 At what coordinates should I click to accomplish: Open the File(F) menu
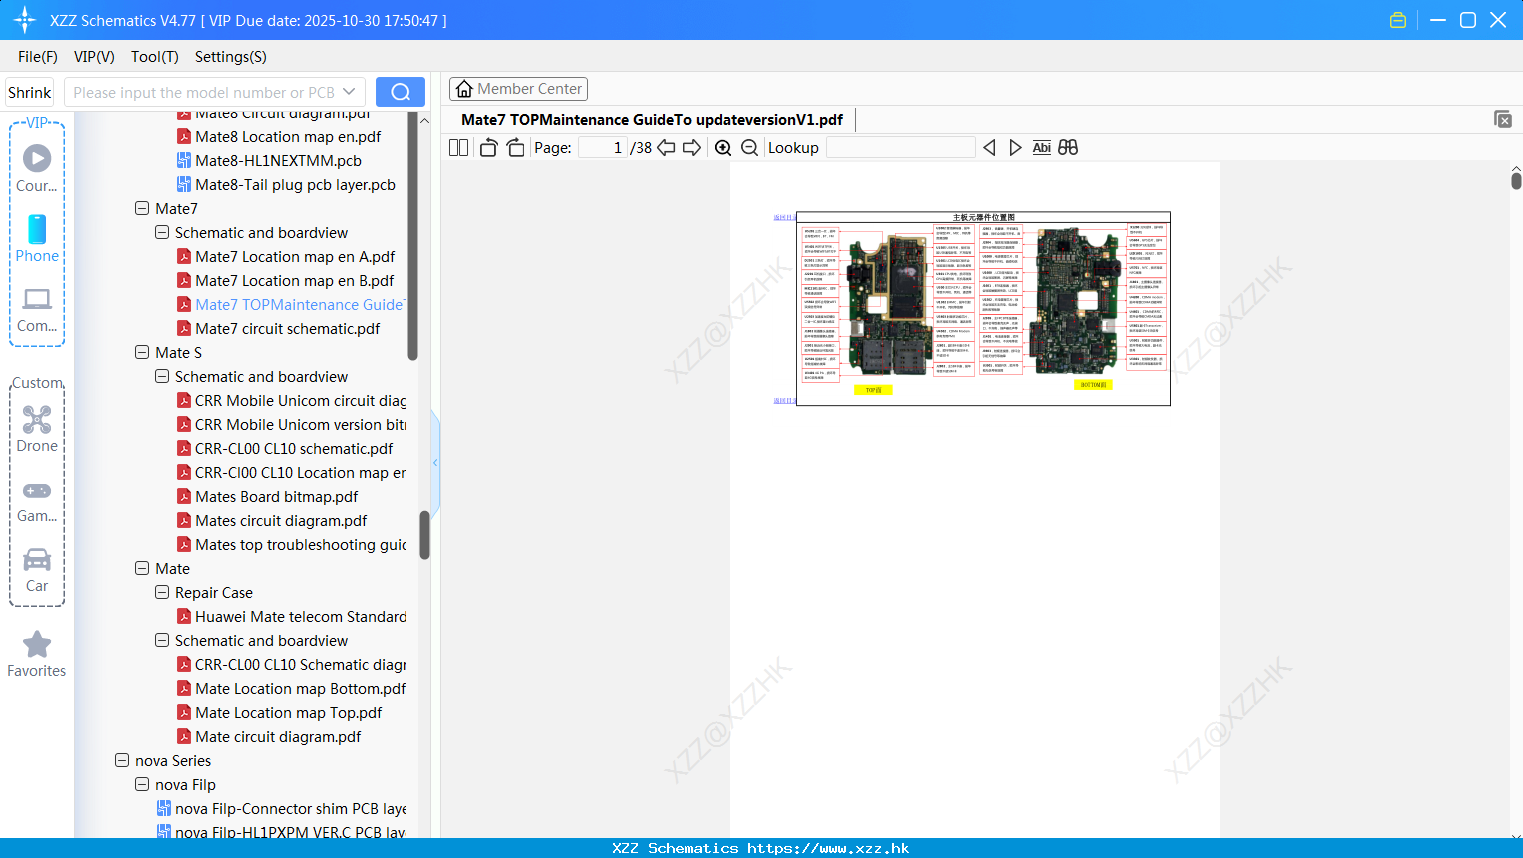click(x=38, y=57)
